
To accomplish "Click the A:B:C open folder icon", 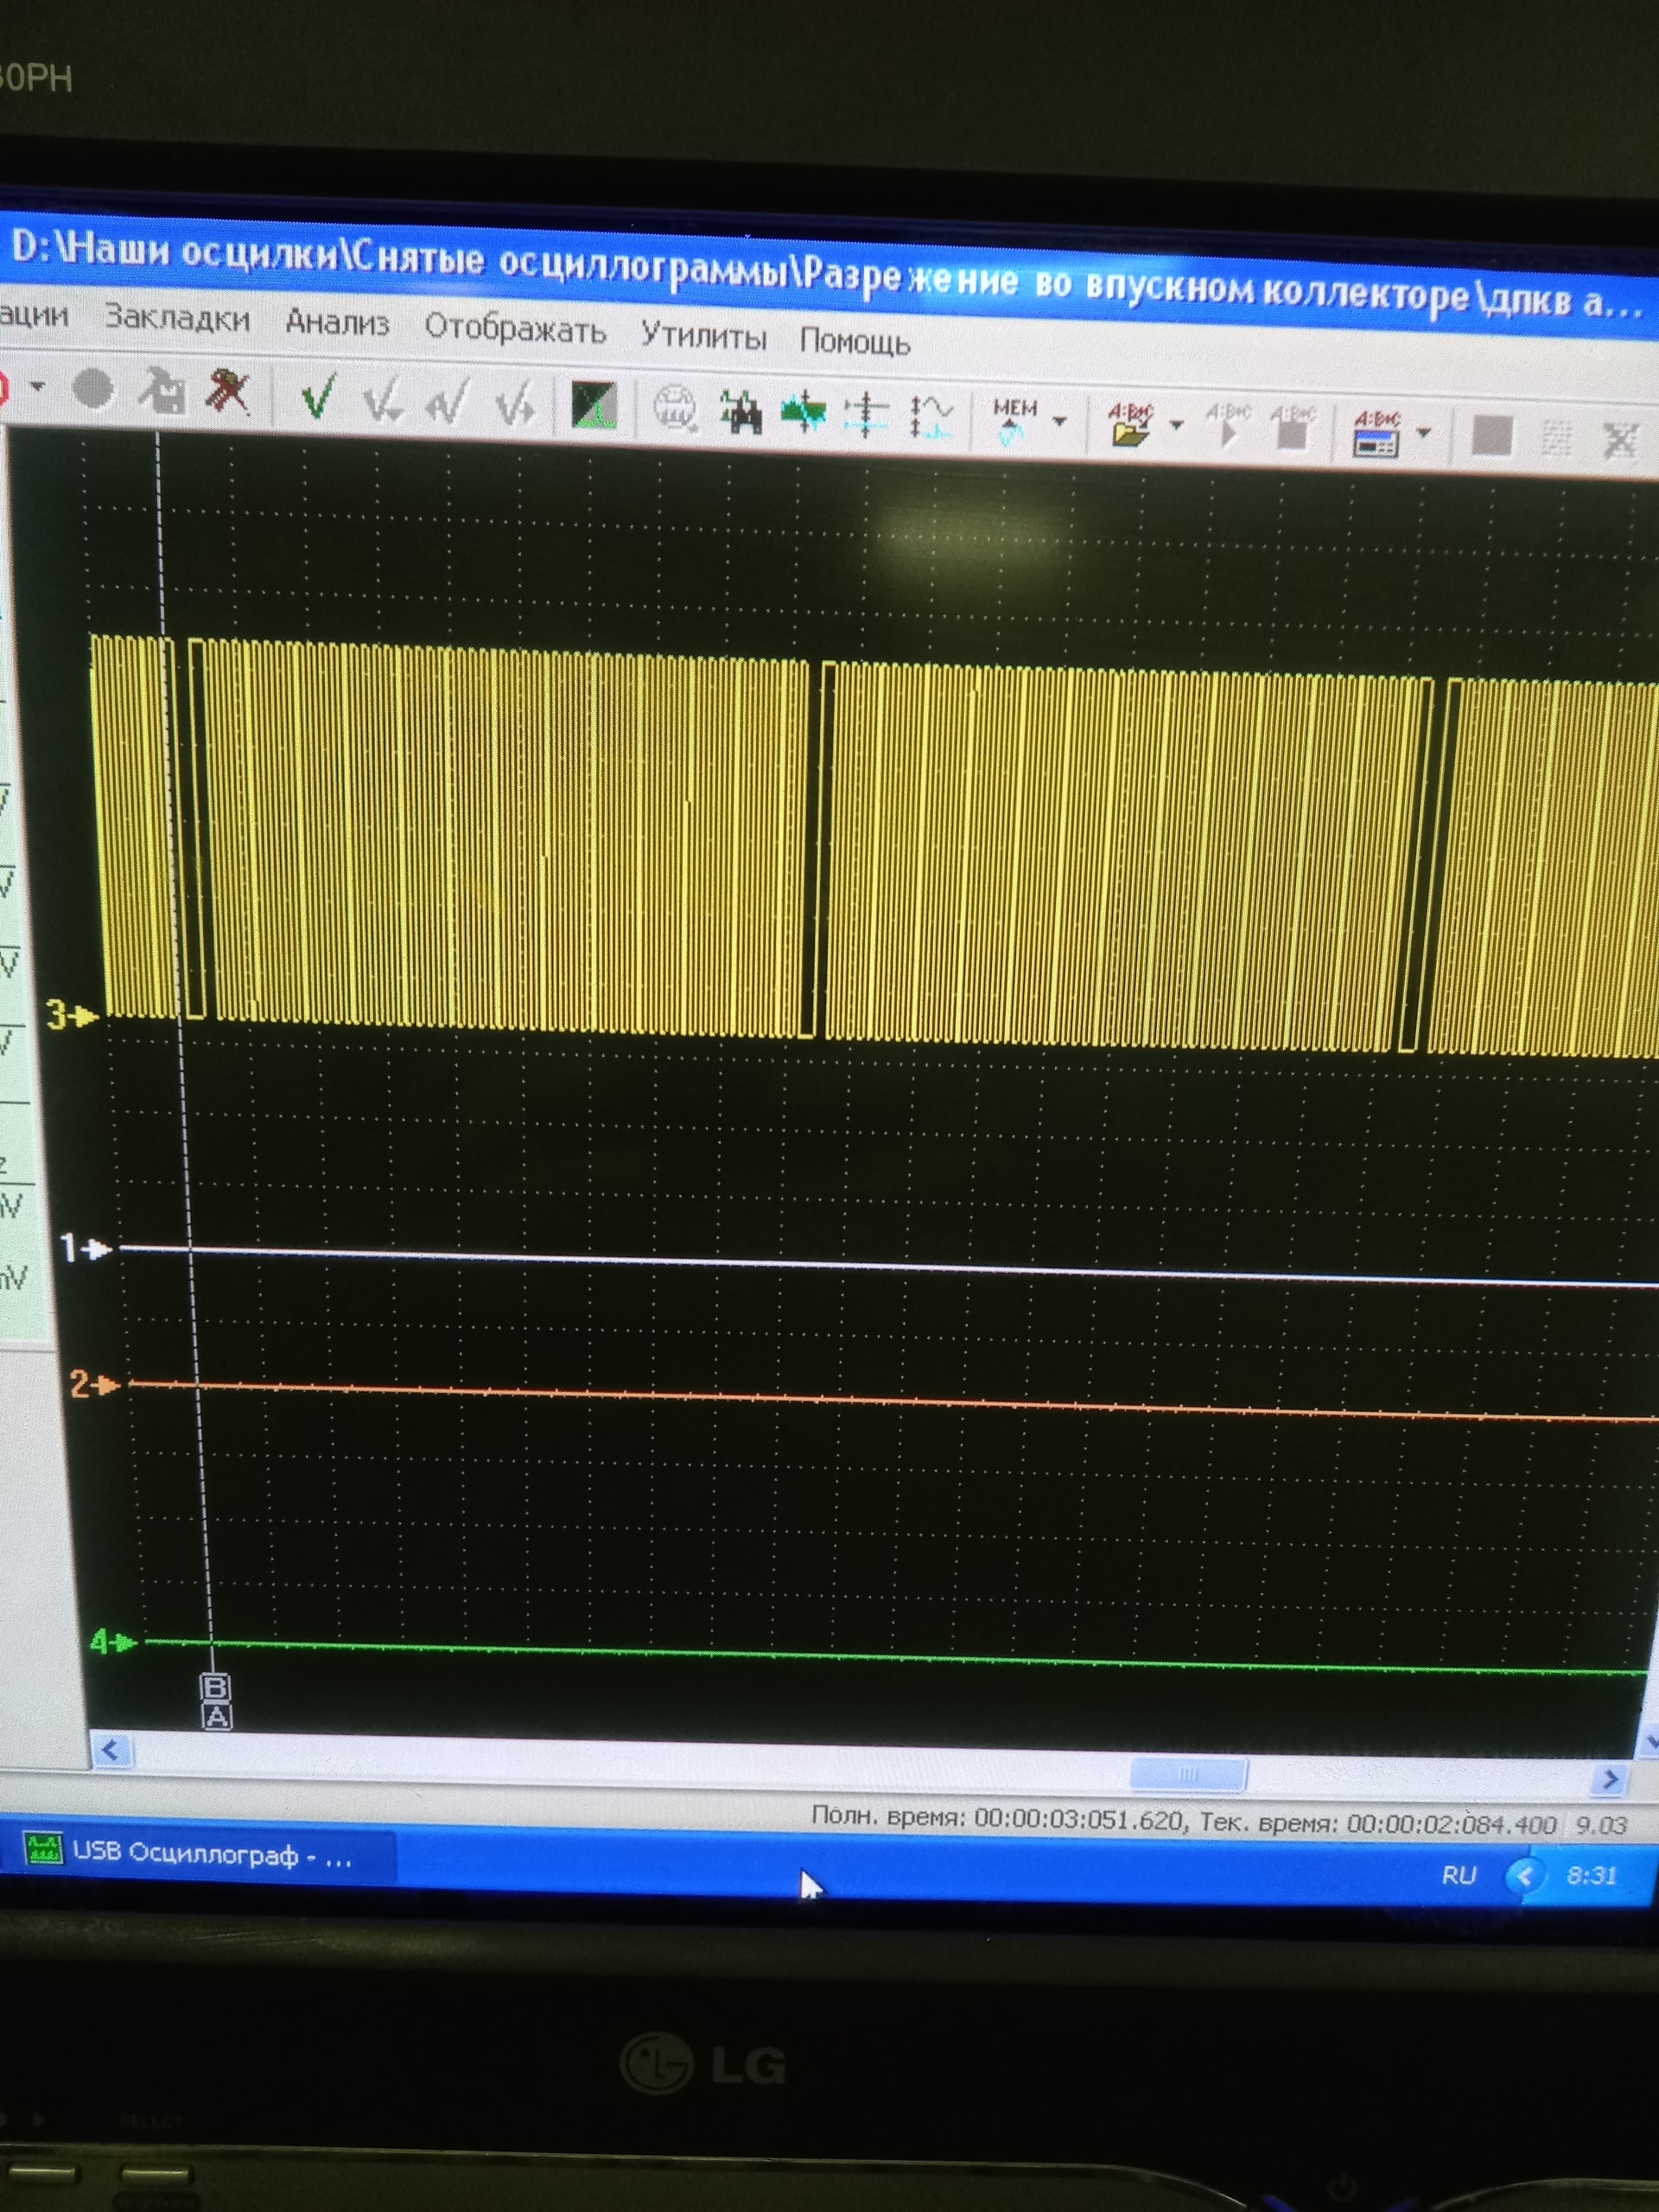I will (x=1130, y=424).
